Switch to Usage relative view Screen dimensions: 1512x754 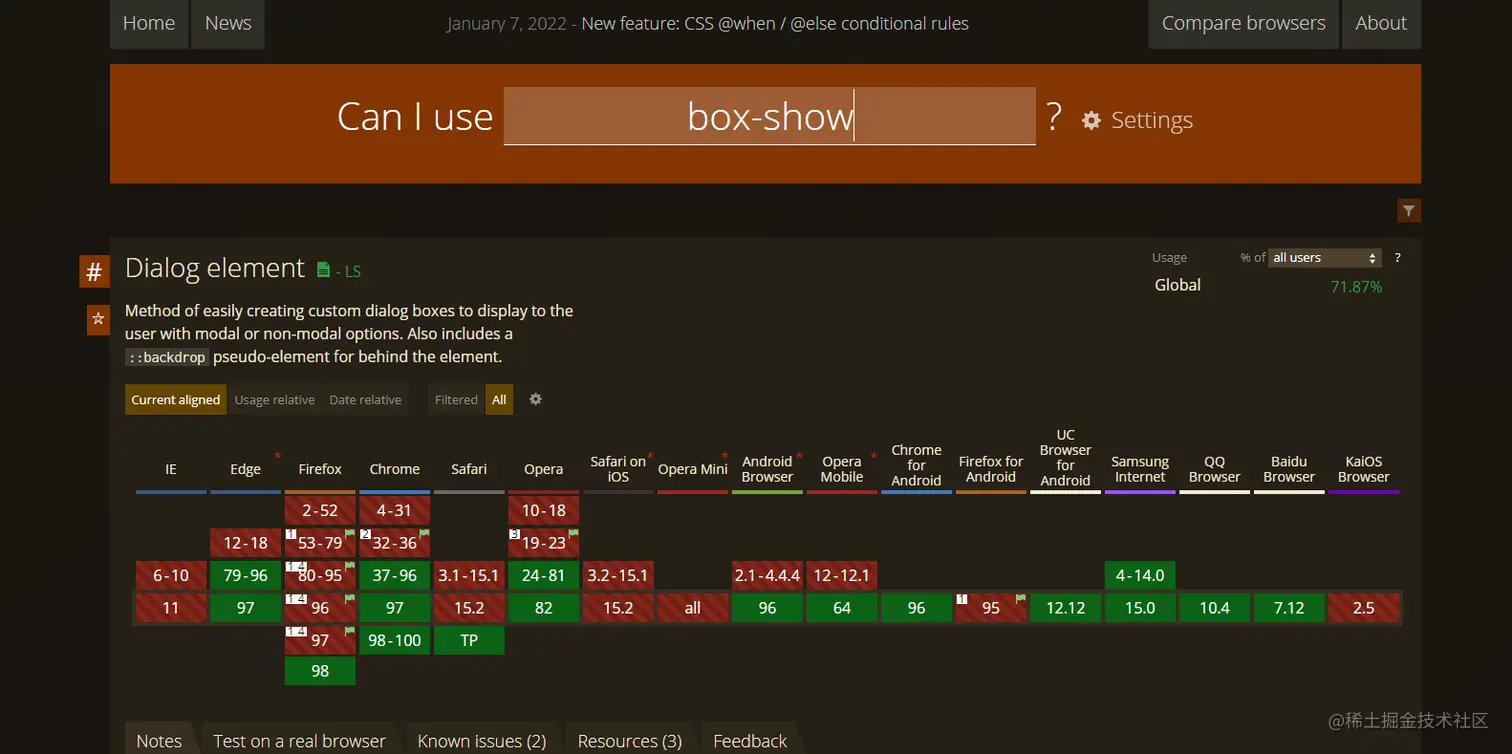tap(274, 399)
